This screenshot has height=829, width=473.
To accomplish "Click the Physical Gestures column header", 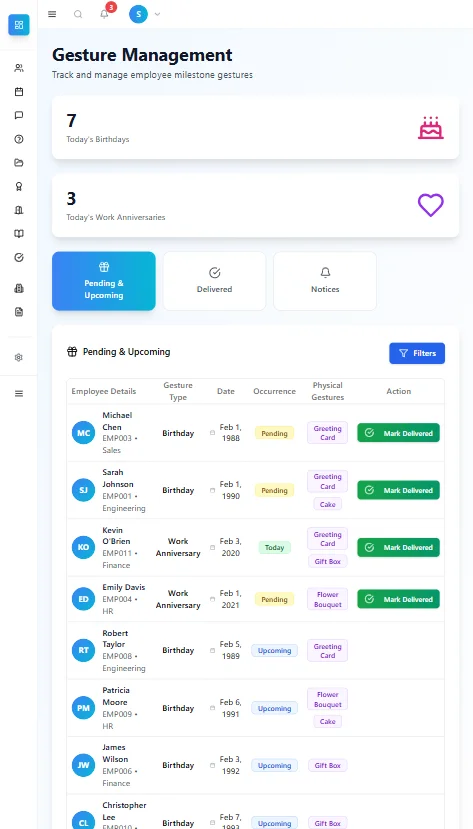I will pos(328,391).
